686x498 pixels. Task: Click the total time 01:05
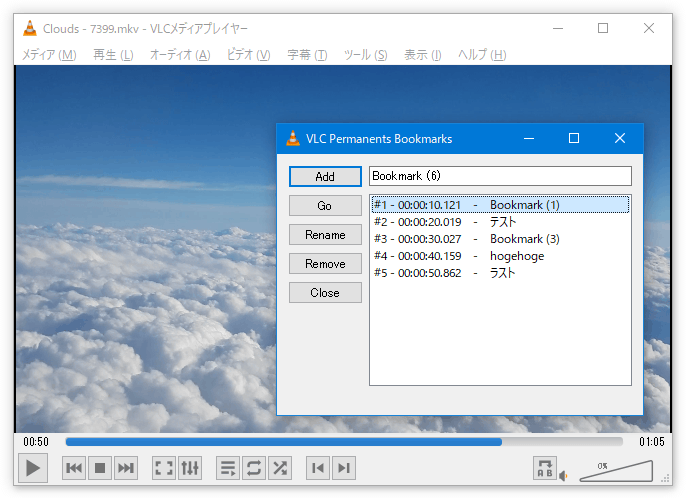[x=651, y=442]
